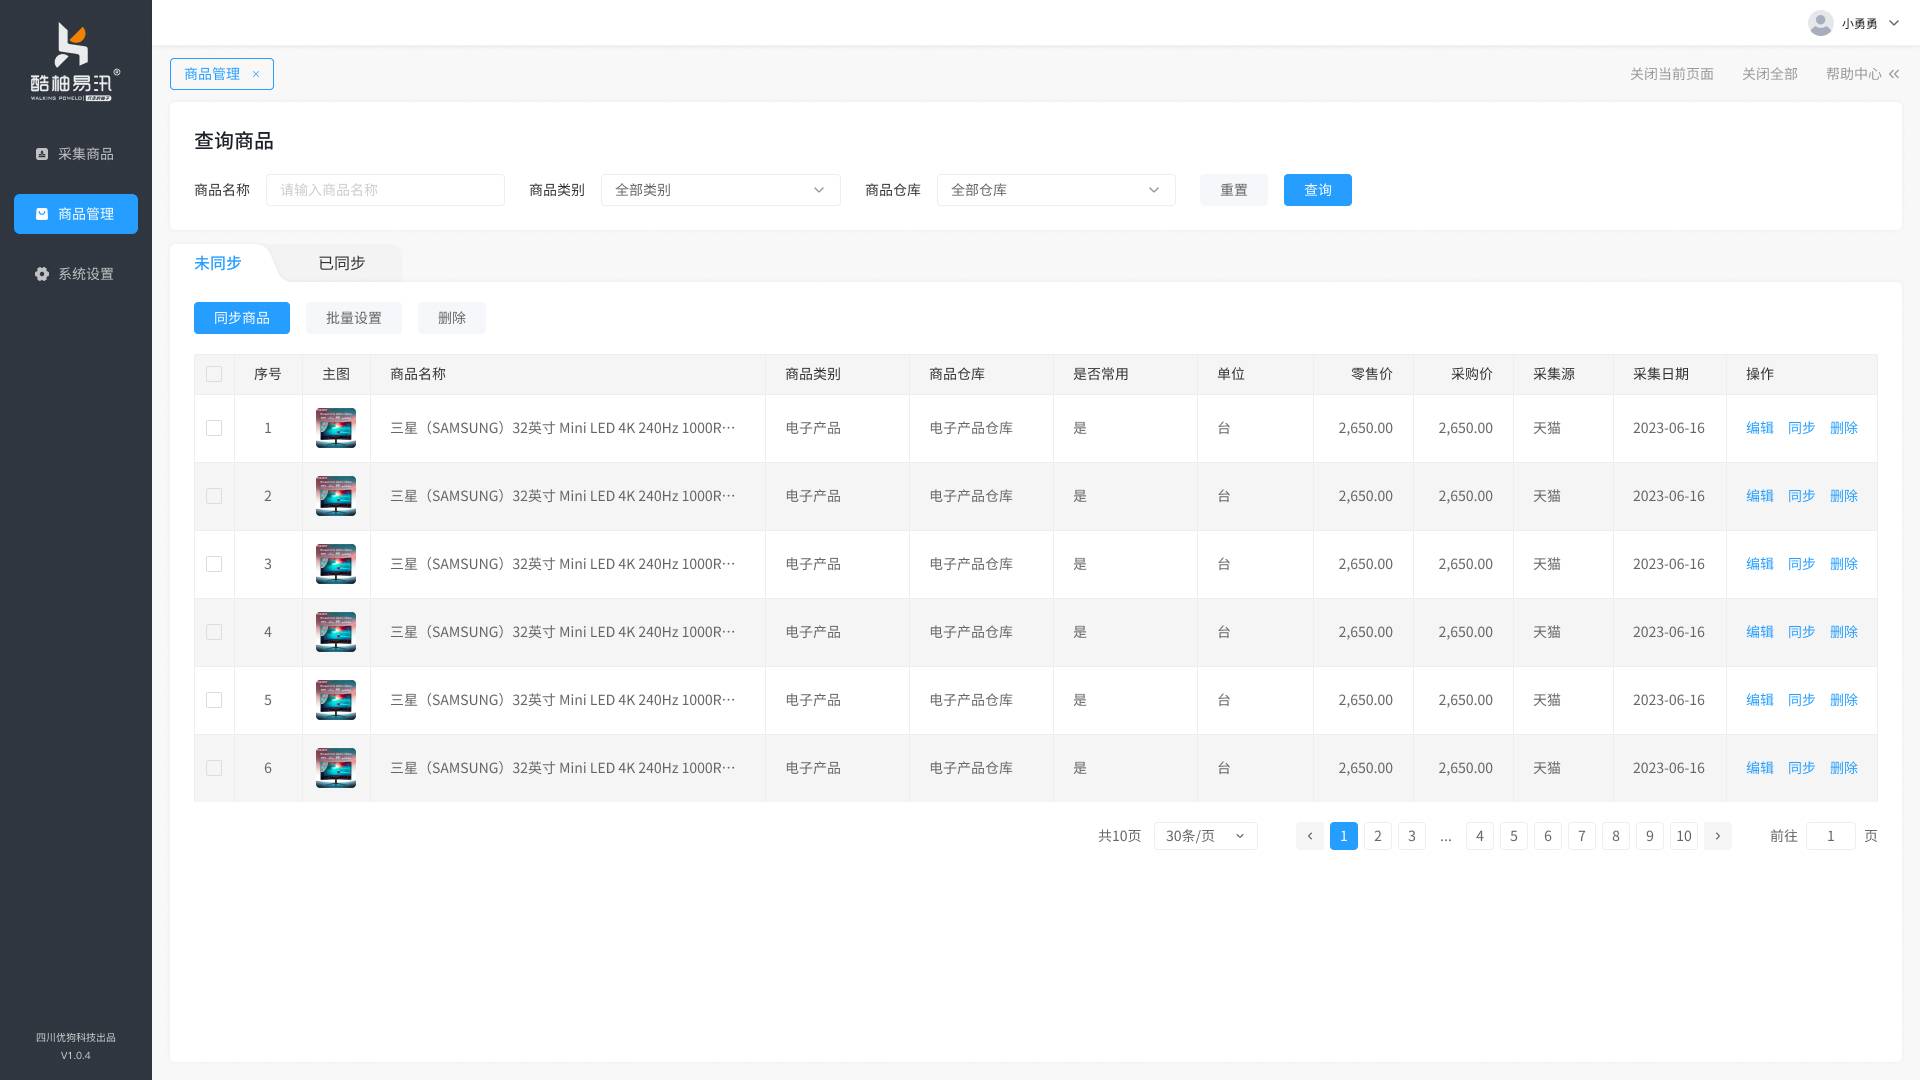Click the 采集商品 sidebar icon
This screenshot has width=1920, height=1080.
coord(42,154)
